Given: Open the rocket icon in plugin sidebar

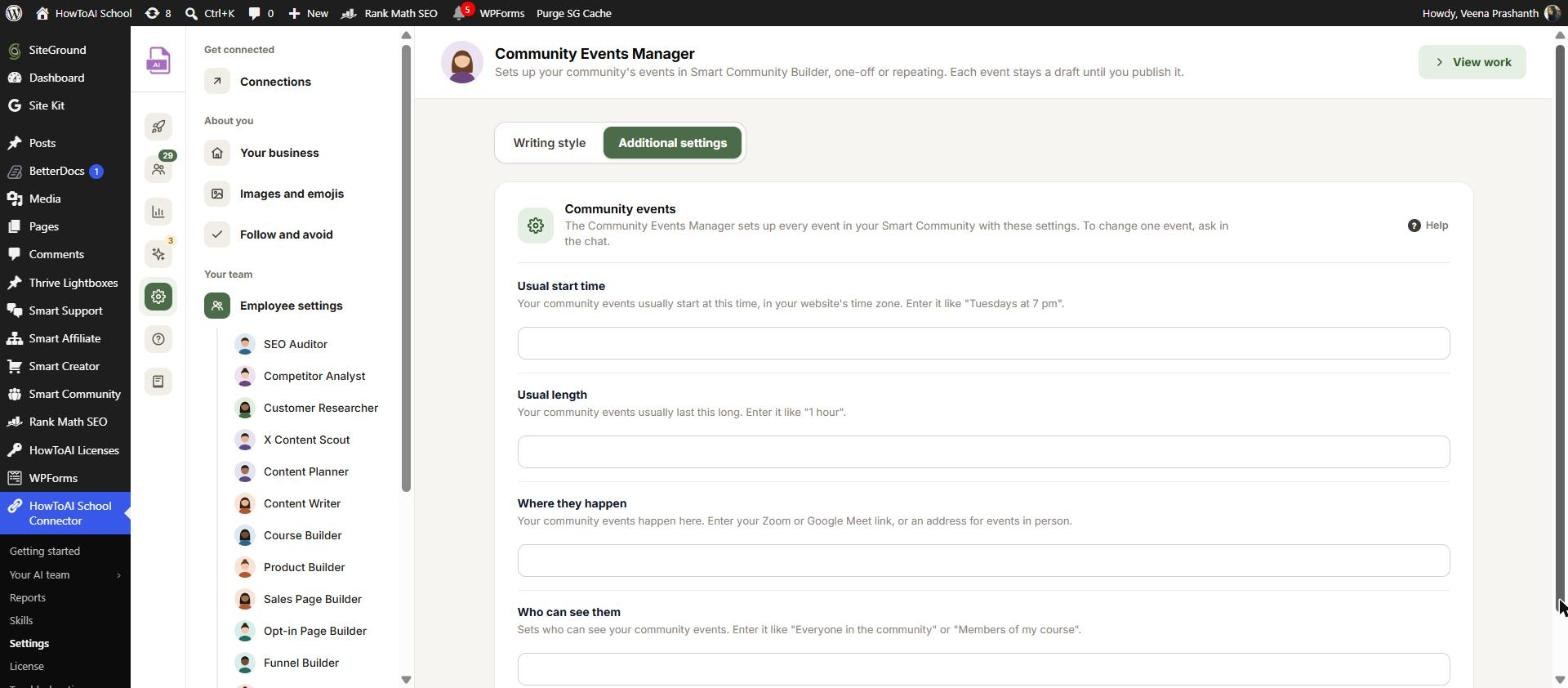Looking at the screenshot, I should pyautogui.click(x=158, y=126).
